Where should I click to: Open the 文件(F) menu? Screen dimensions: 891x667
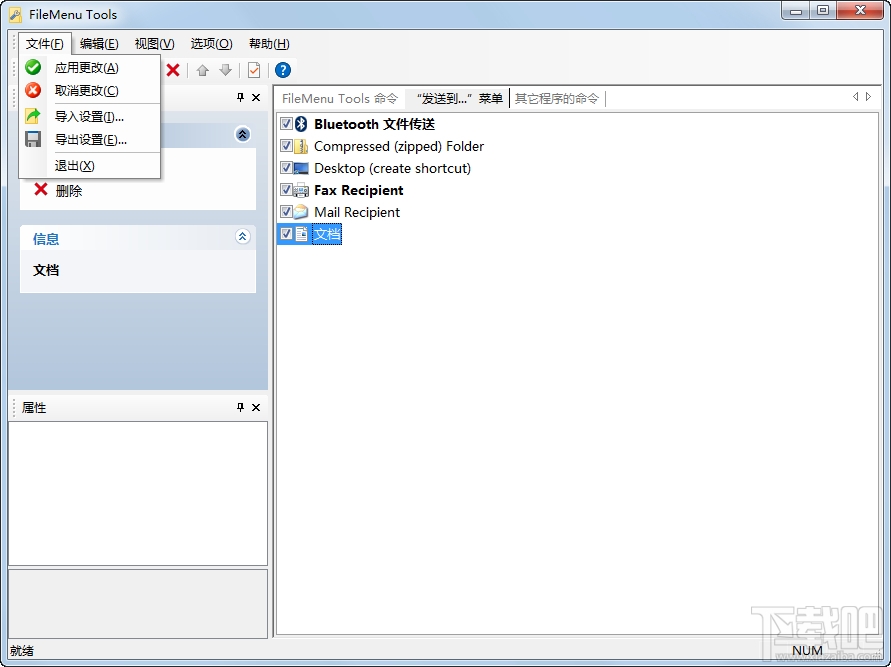[x=45, y=44]
